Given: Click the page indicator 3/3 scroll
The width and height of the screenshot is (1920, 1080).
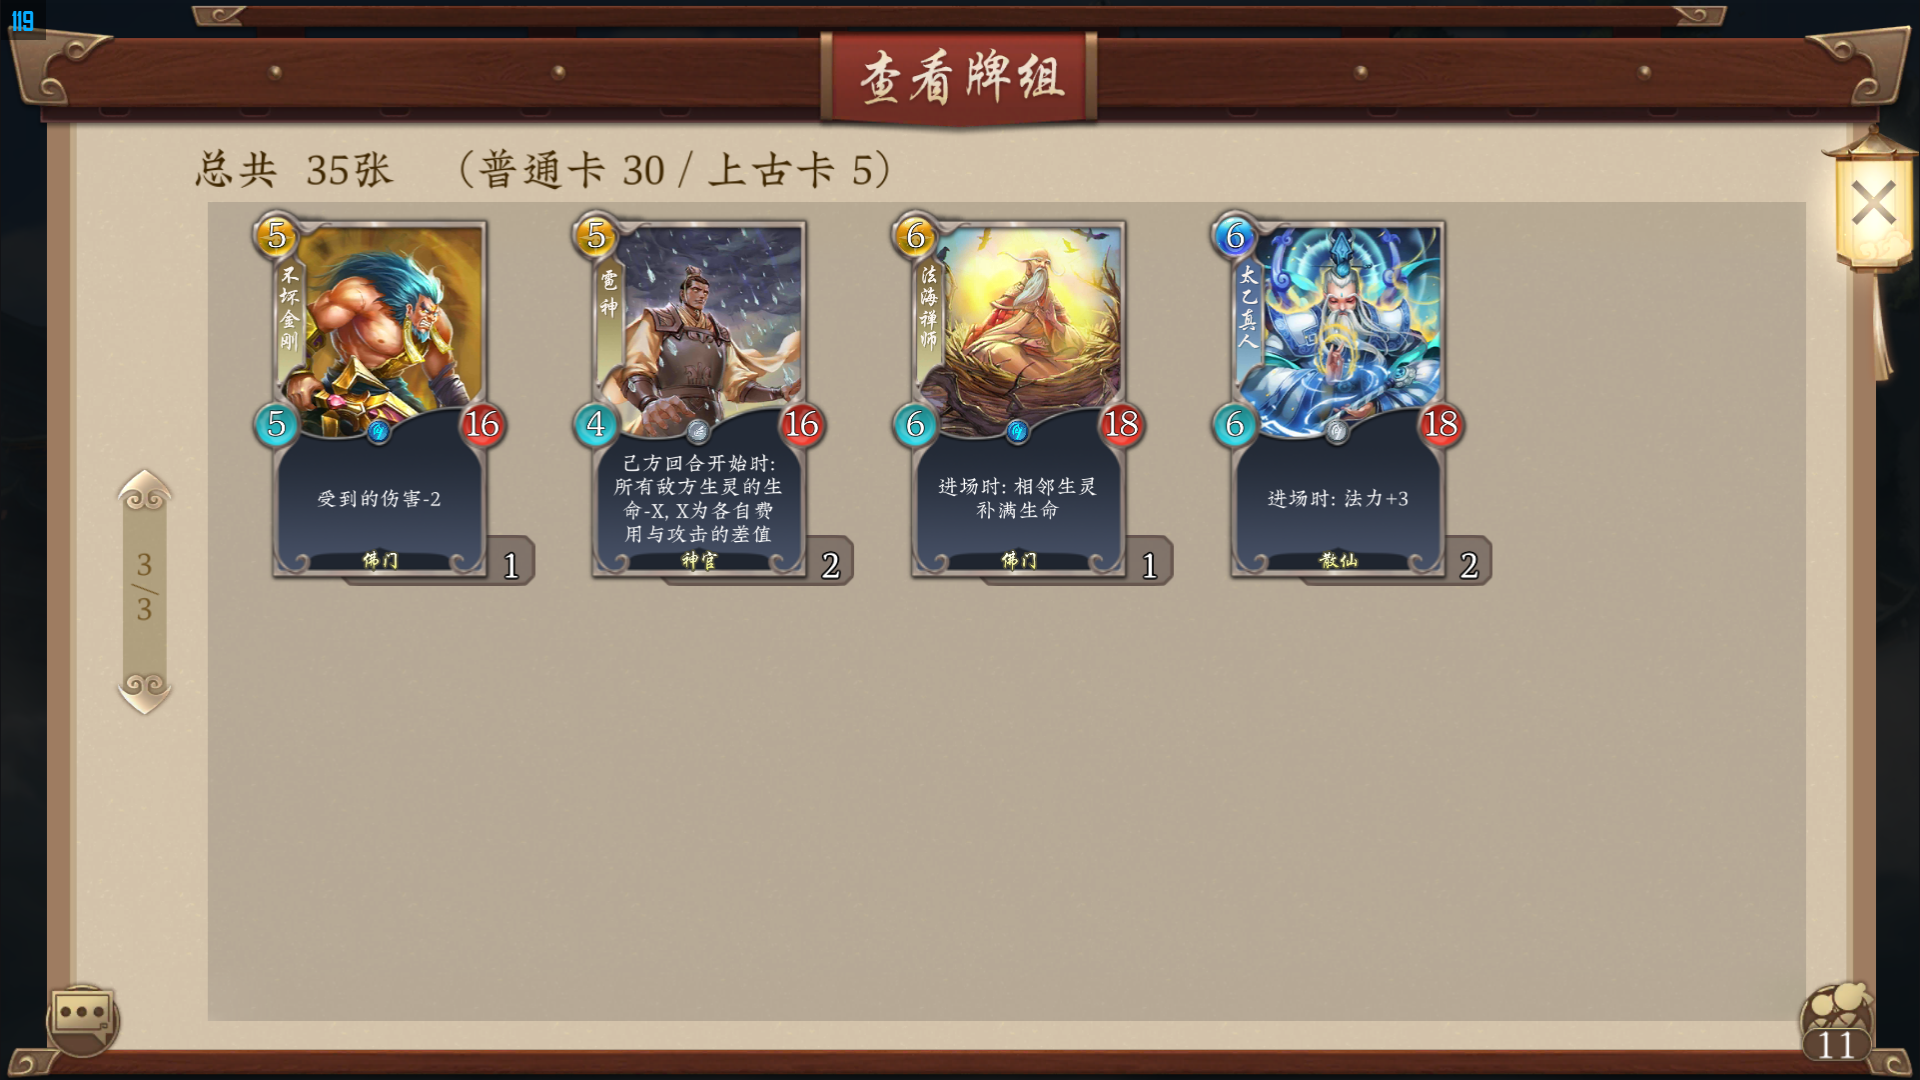Looking at the screenshot, I should click(145, 588).
